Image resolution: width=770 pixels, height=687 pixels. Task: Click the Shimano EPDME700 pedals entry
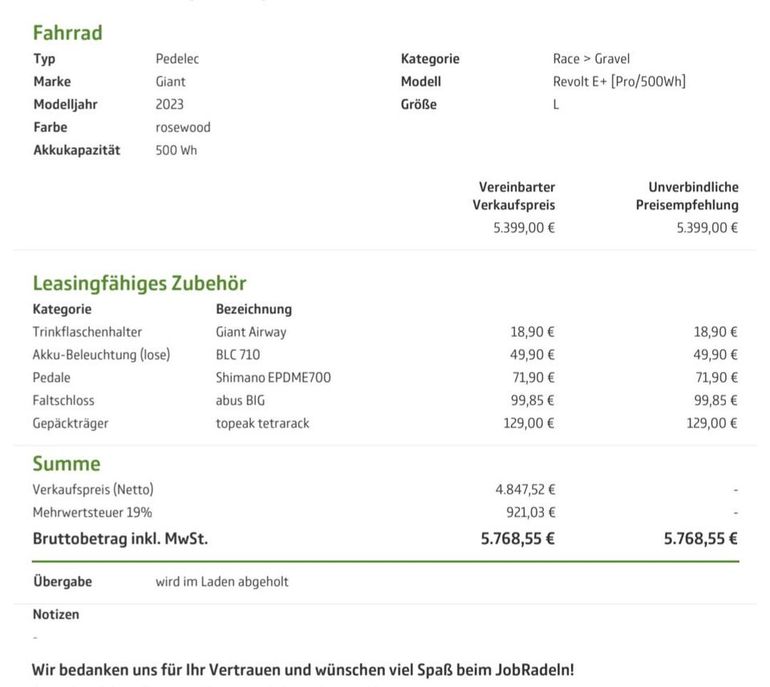pyautogui.click(x=273, y=378)
